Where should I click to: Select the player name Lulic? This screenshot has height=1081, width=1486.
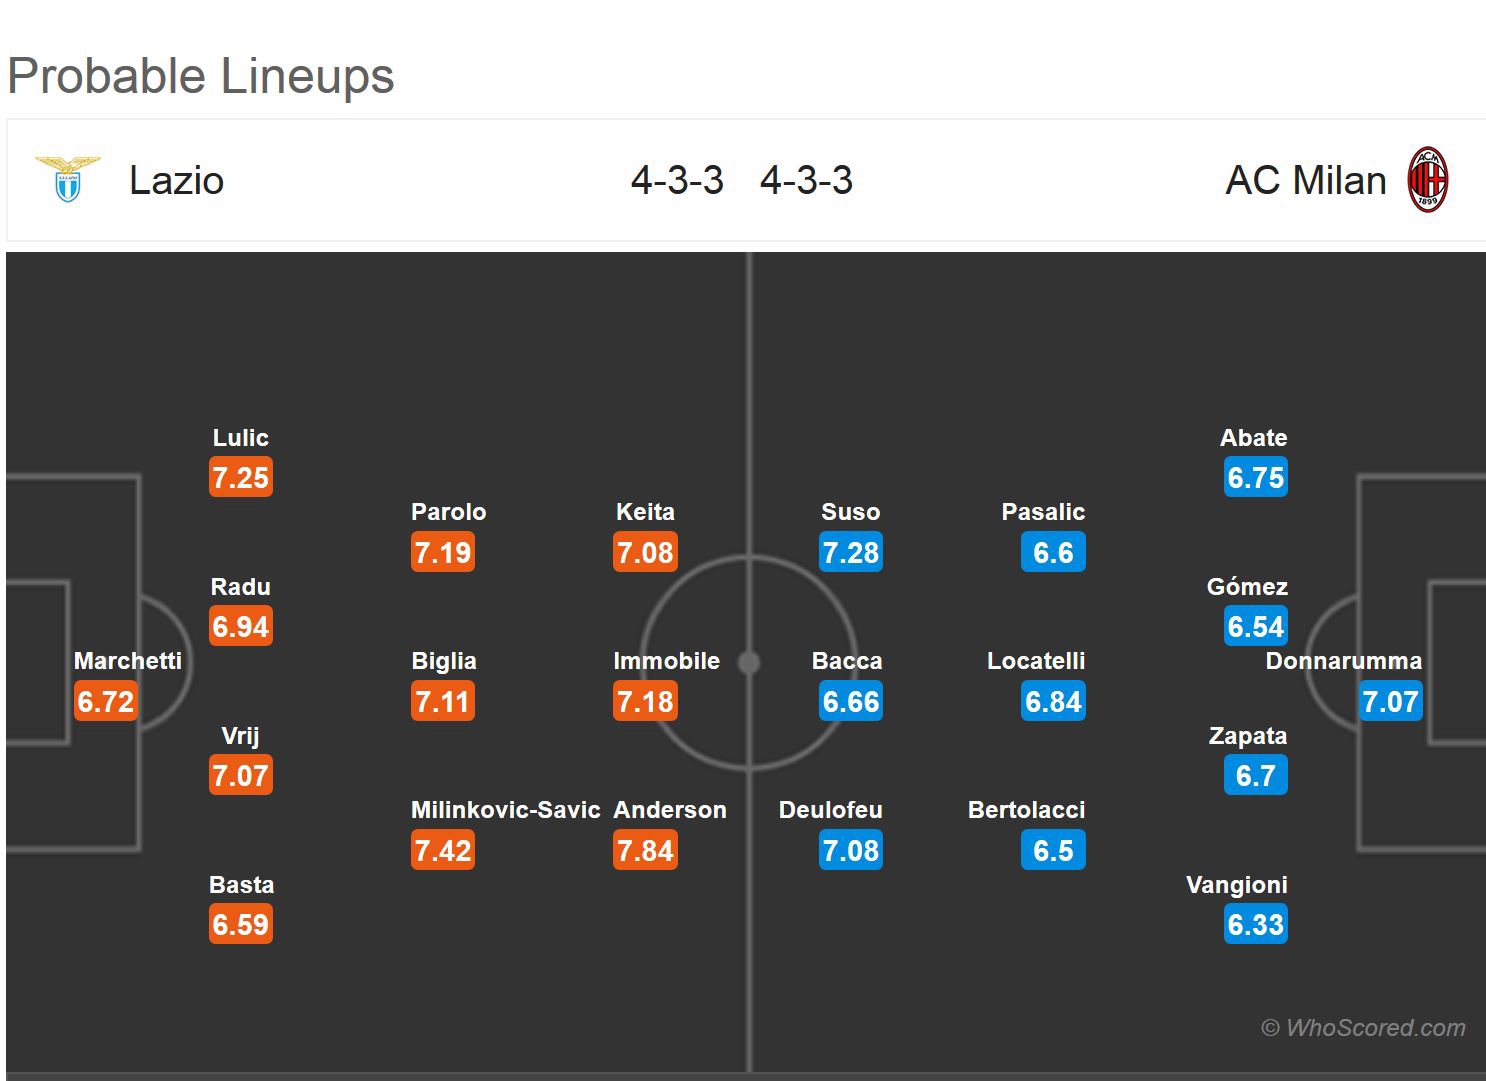pyautogui.click(x=240, y=438)
